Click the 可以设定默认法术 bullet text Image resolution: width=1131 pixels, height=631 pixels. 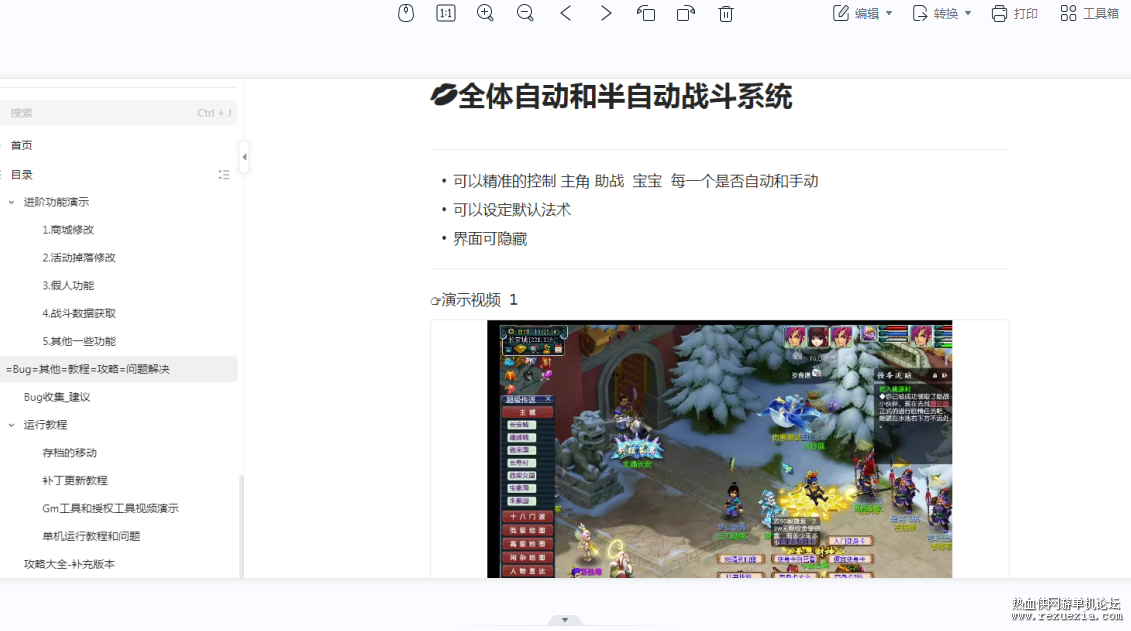click(511, 210)
